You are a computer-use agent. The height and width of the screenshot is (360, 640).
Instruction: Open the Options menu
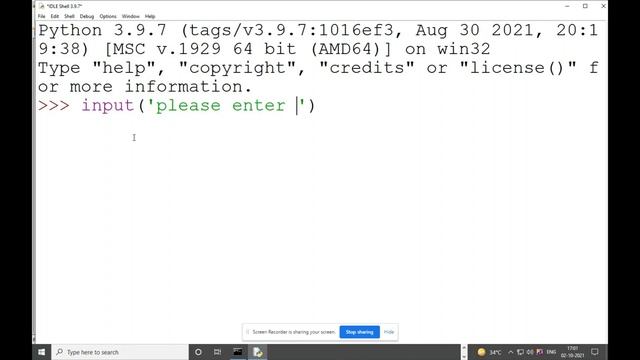click(108, 16)
